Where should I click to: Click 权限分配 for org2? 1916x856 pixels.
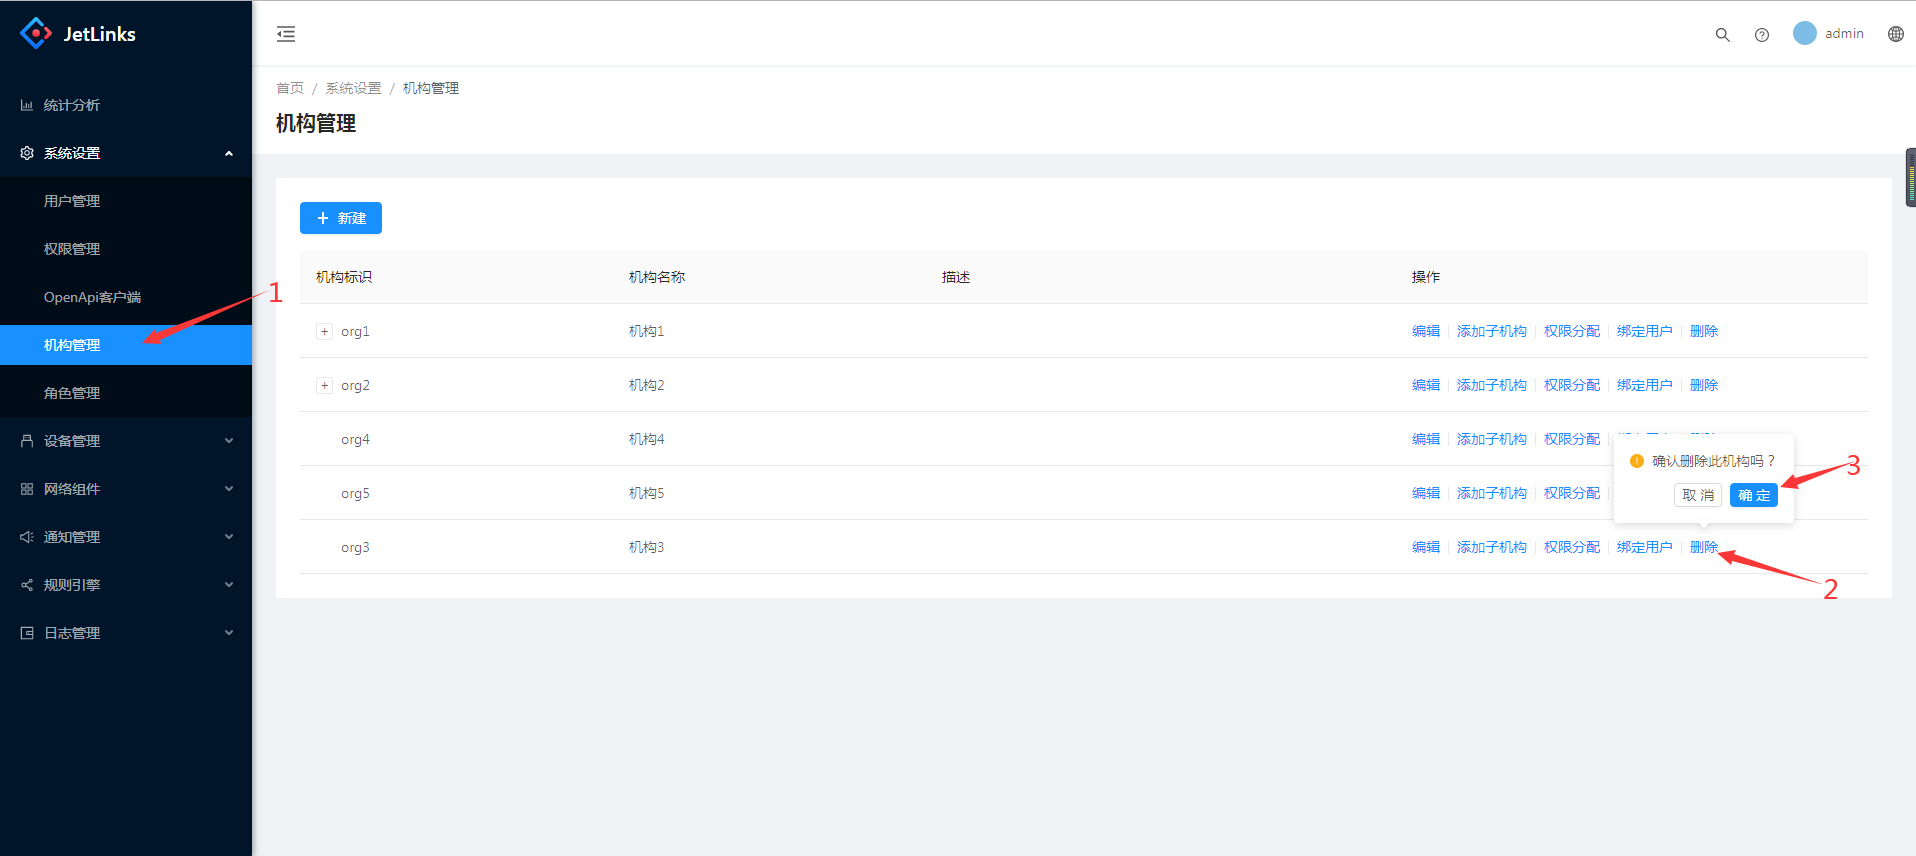click(x=1571, y=385)
